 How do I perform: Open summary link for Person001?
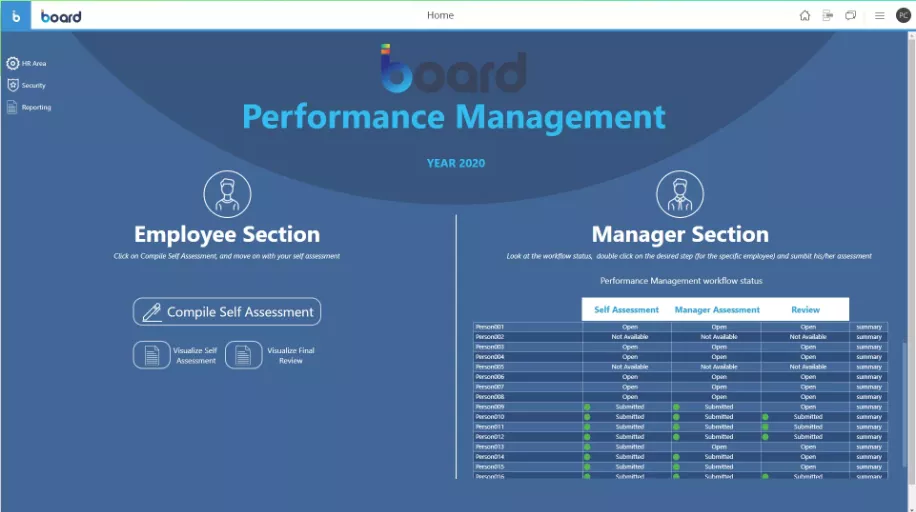869,327
